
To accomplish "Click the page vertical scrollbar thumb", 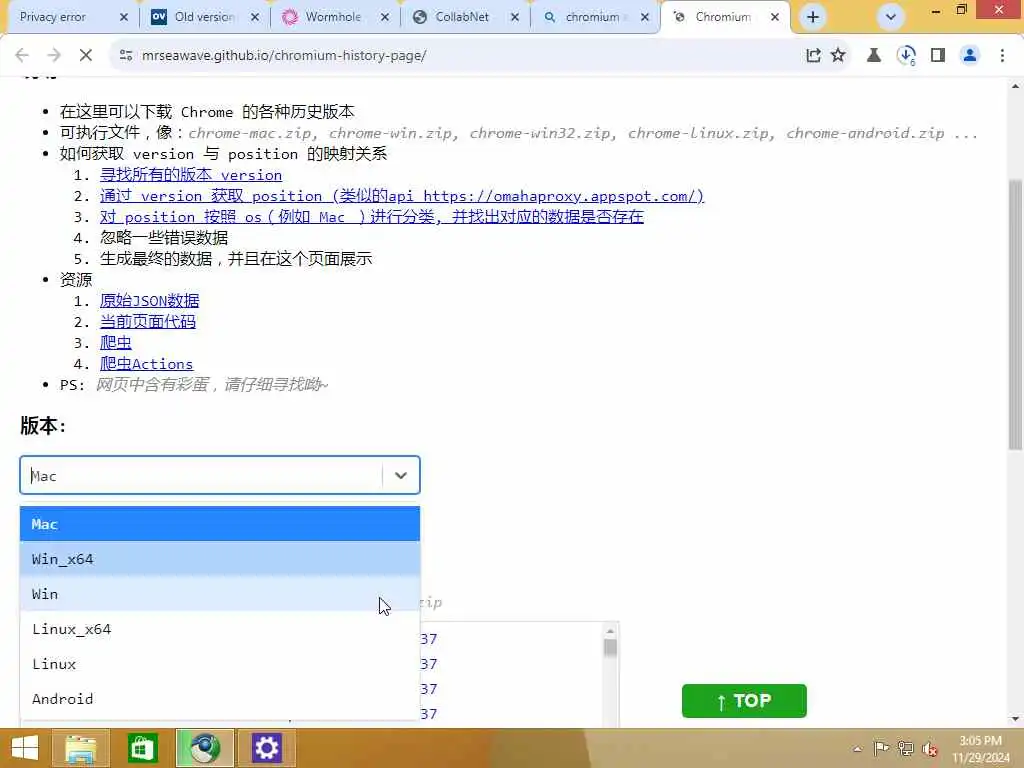I will [1015, 313].
